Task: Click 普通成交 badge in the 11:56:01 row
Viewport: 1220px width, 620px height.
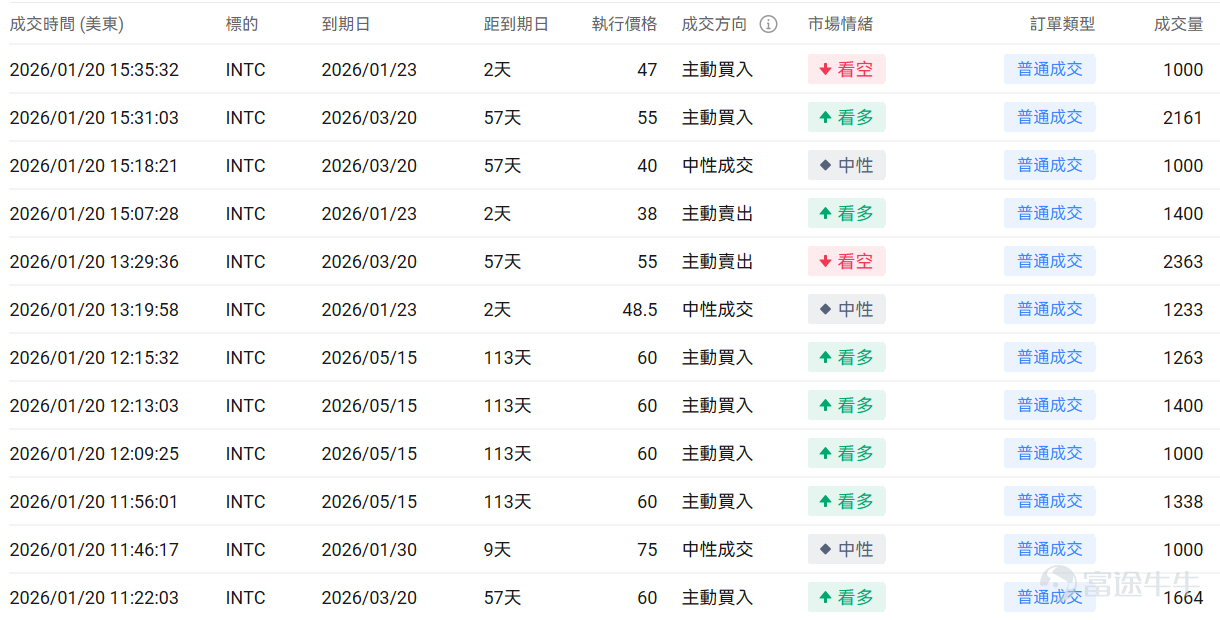Action: tap(1050, 501)
